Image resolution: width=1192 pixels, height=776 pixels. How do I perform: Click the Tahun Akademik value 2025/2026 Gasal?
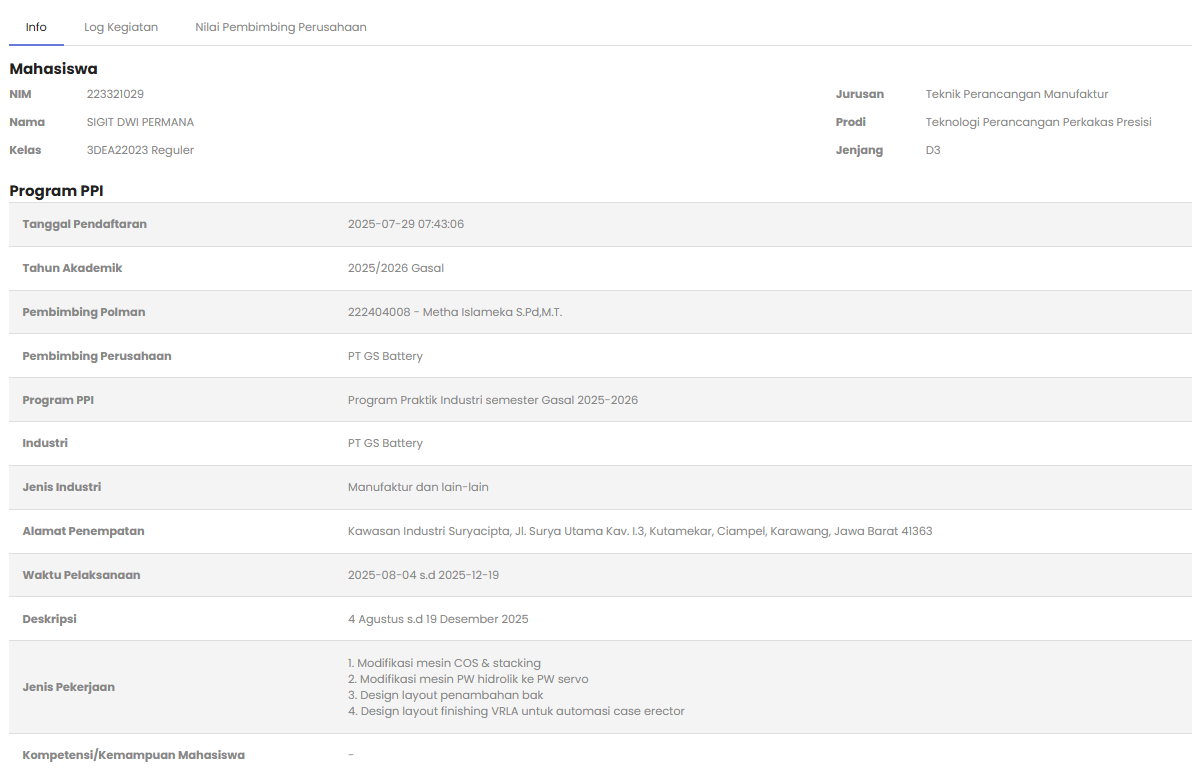point(395,268)
